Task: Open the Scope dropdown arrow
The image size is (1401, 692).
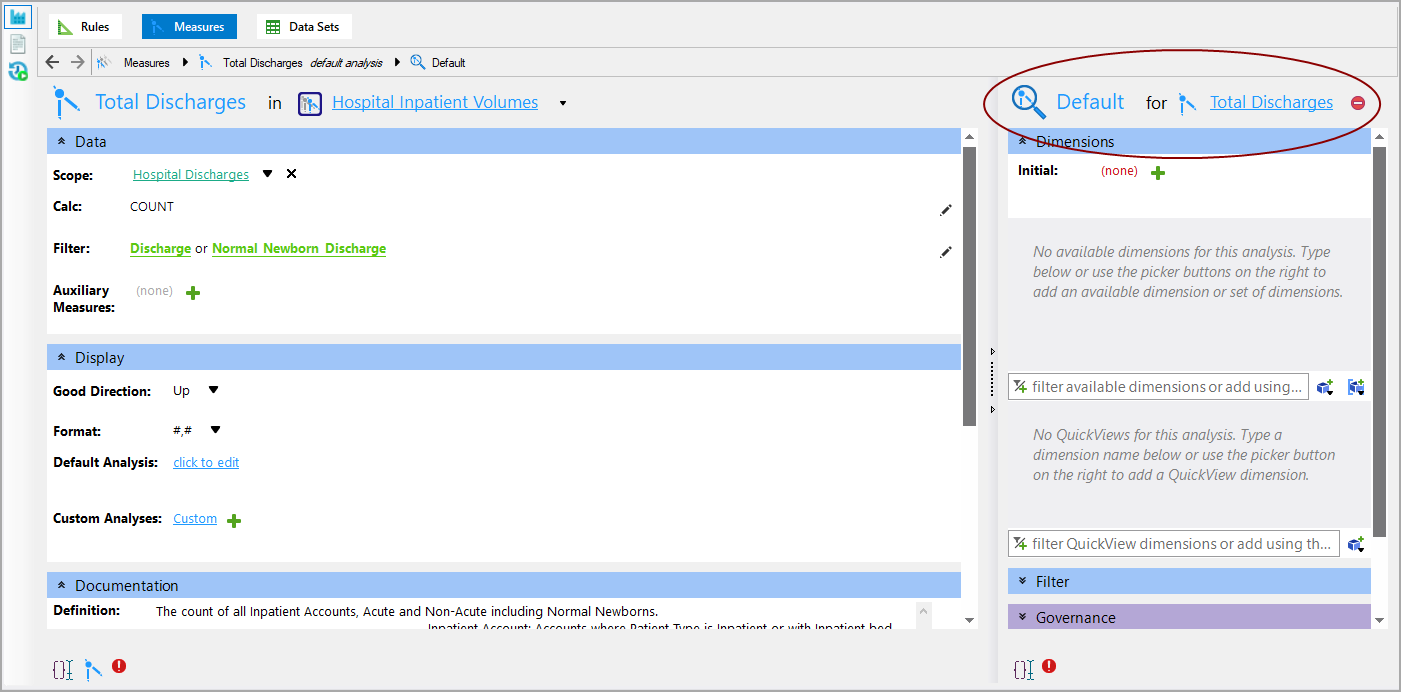Action: pyautogui.click(x=266, y=172)
